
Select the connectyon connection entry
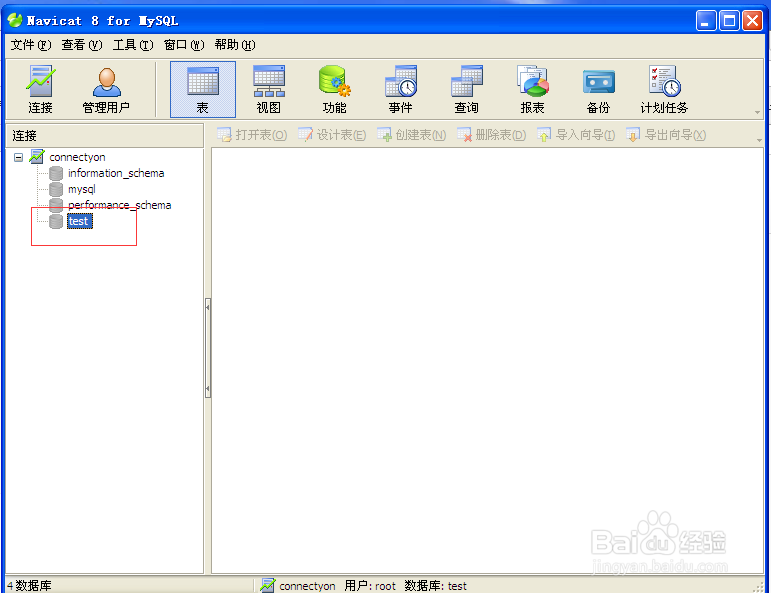pyautogui.click(x=77, y=157)
